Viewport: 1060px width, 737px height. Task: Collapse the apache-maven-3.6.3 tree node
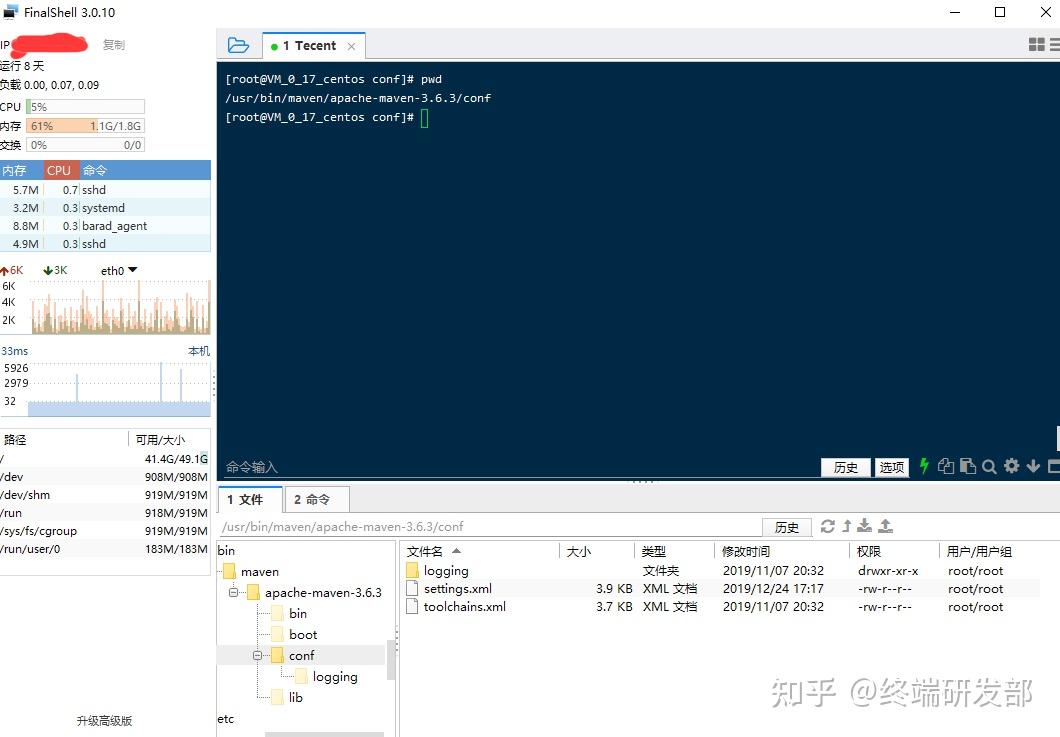(232, 592)
